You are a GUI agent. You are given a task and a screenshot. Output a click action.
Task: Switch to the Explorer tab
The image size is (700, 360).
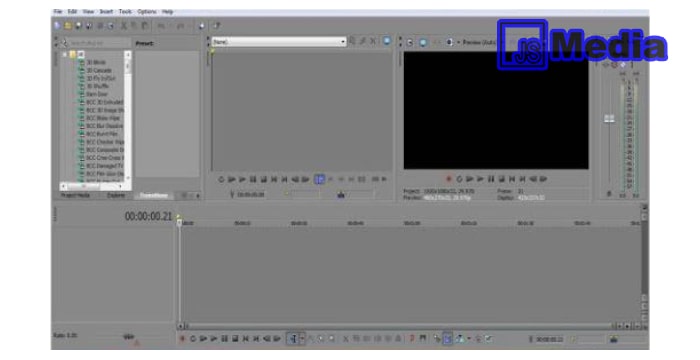[x=116, y=195]
